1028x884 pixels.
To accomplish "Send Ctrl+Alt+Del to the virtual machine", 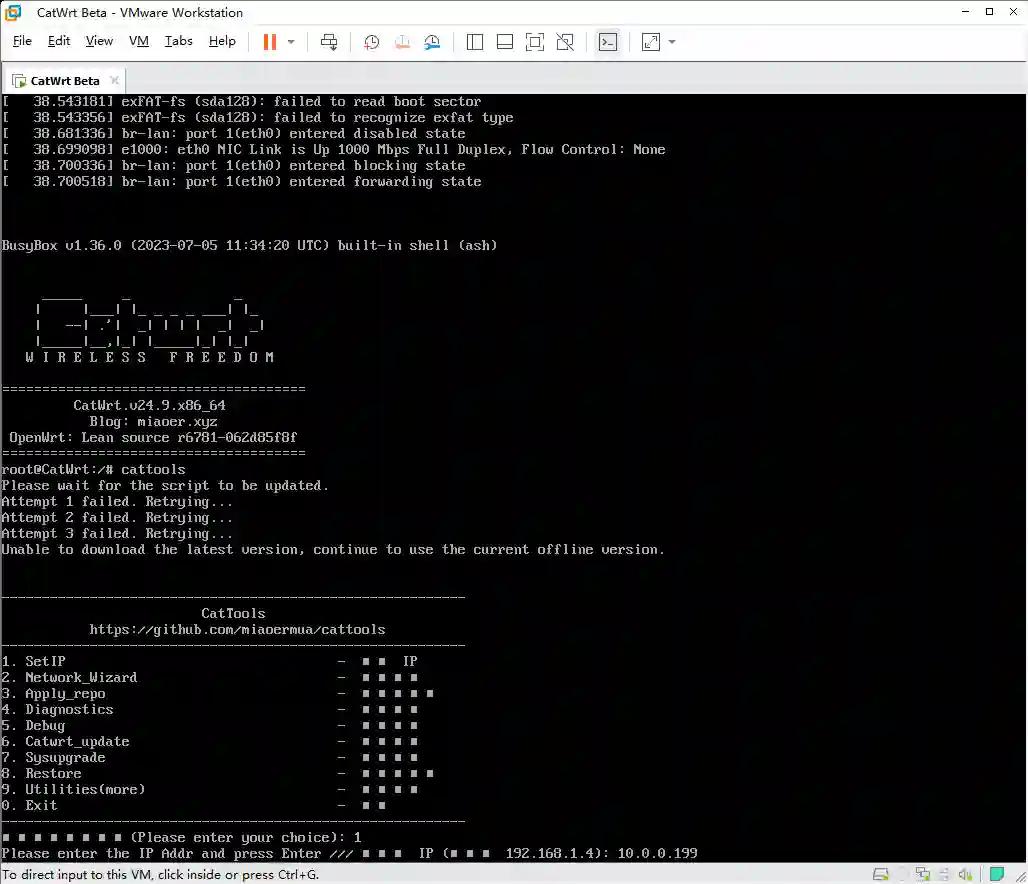I will pos(328,42).
